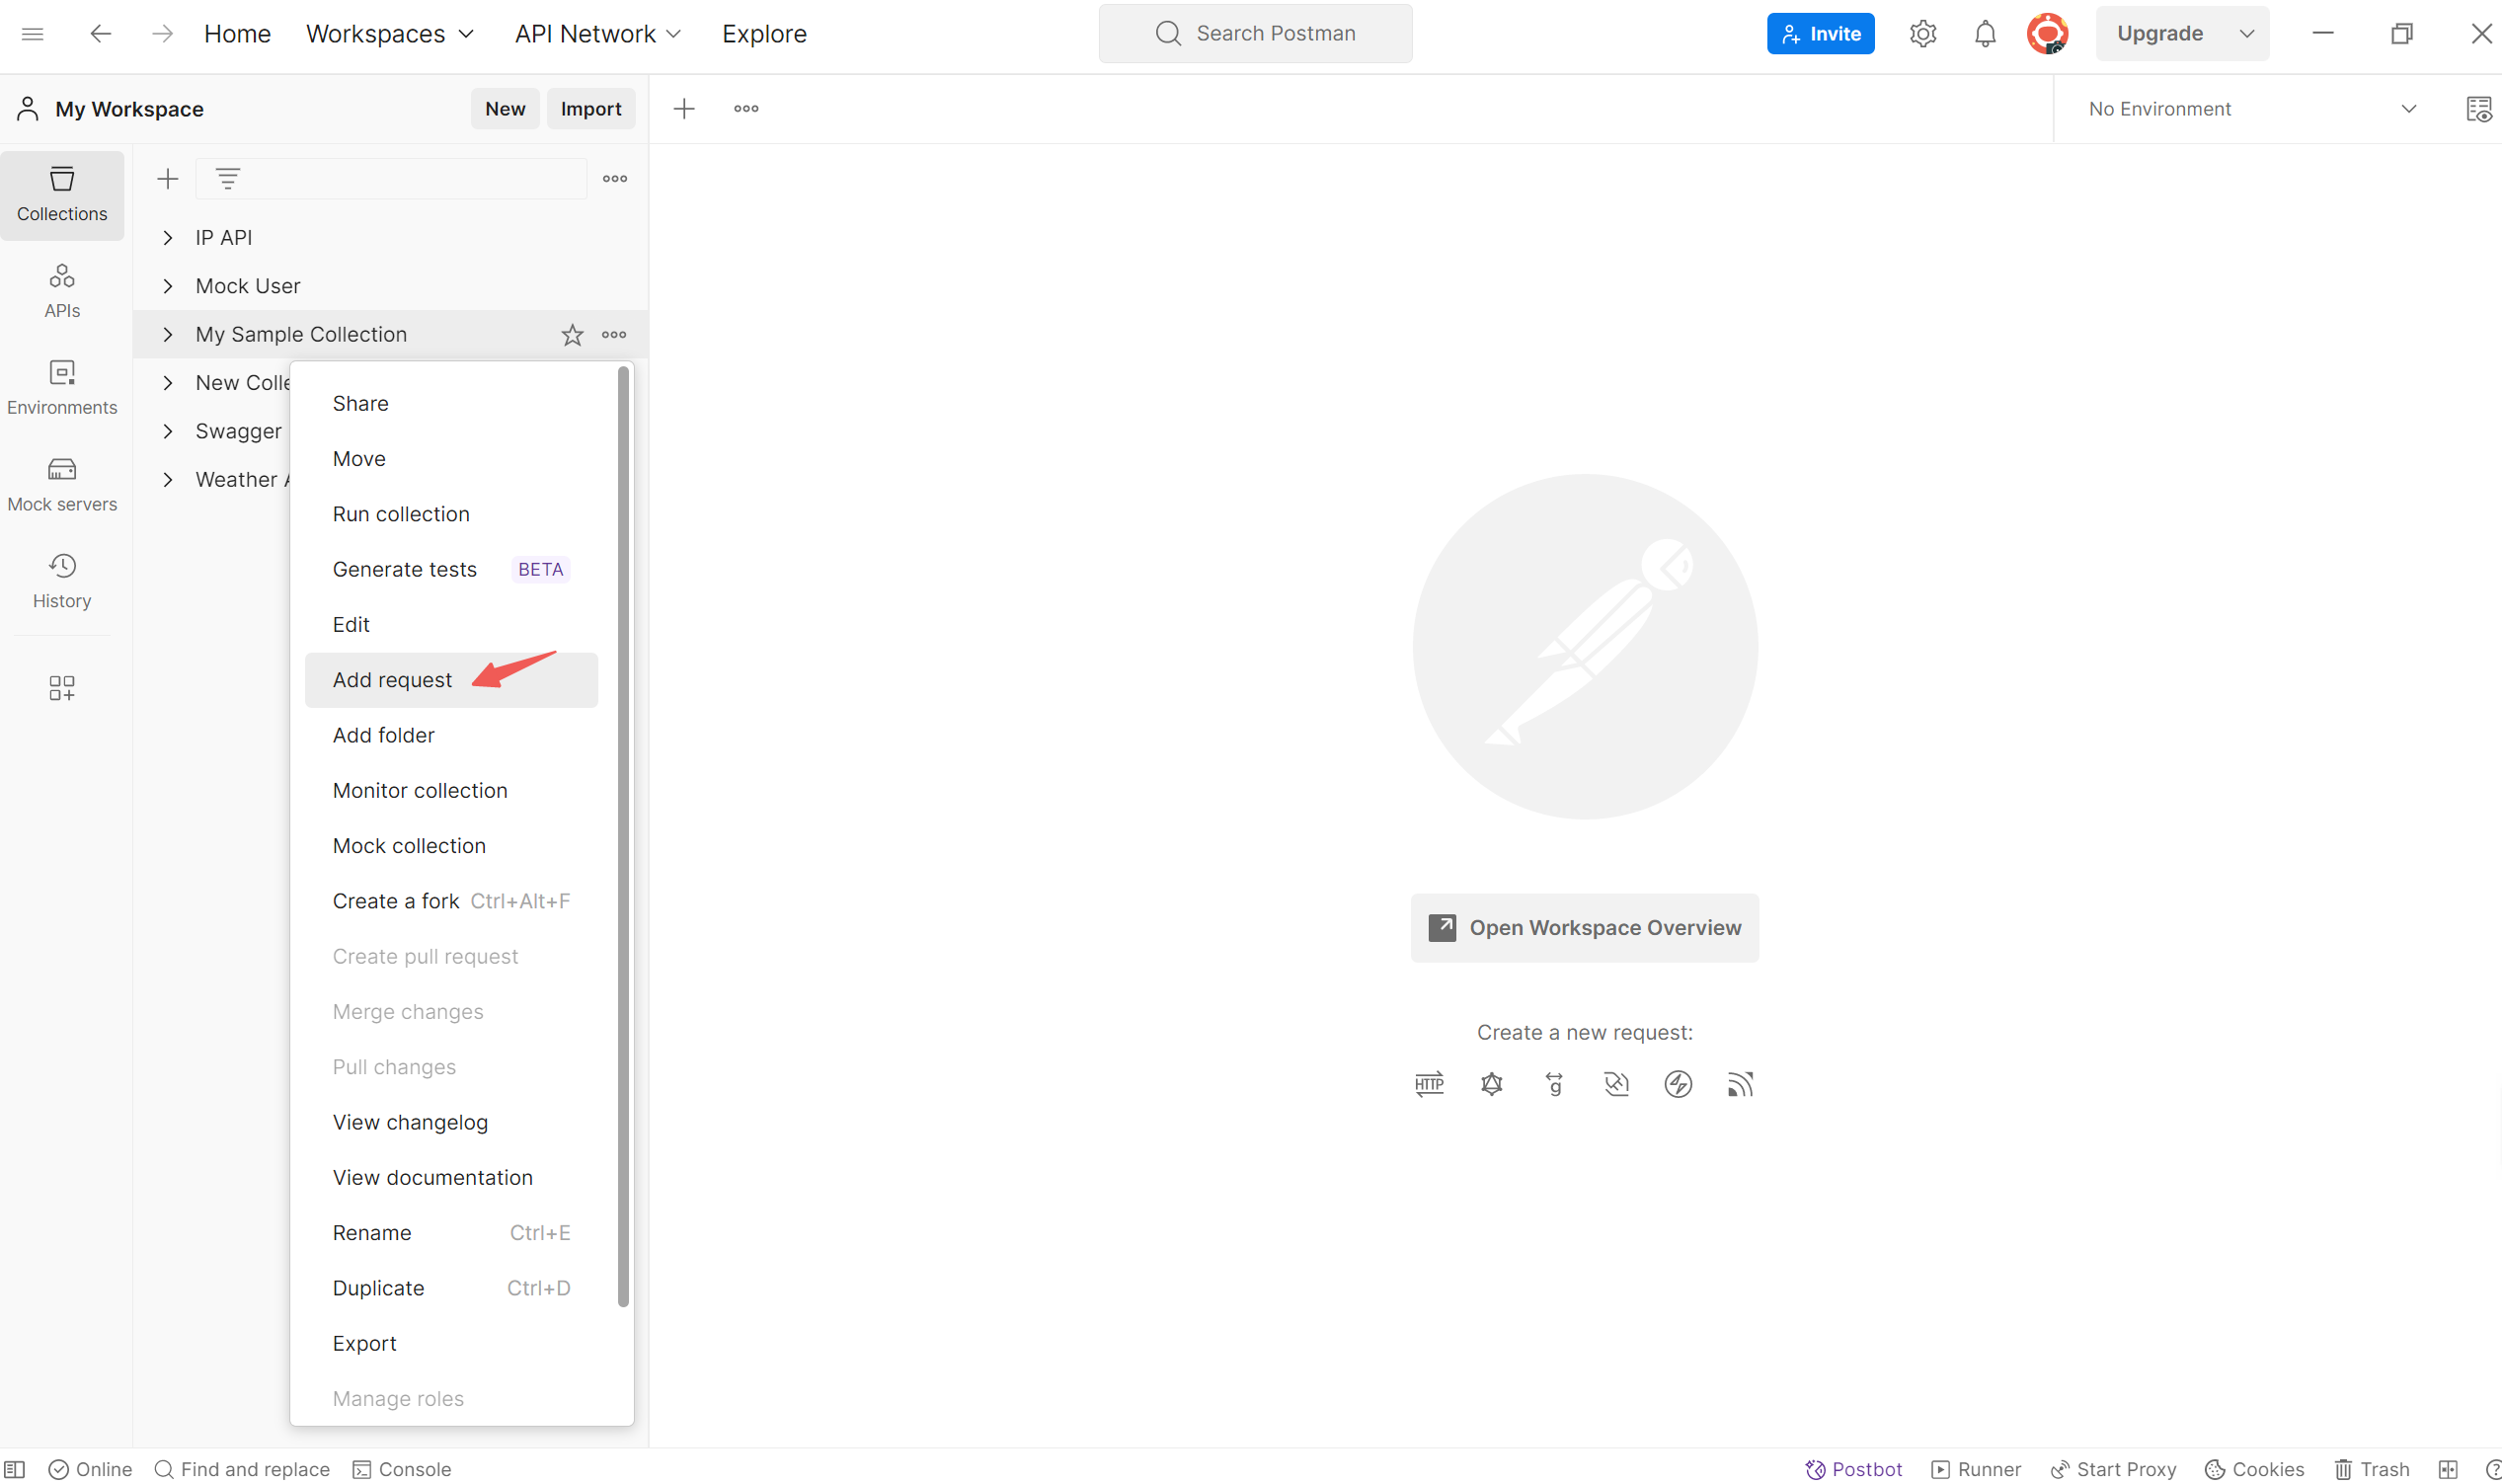
Task: Click Search Postman input field
Action: click(x=1255, y=32)
